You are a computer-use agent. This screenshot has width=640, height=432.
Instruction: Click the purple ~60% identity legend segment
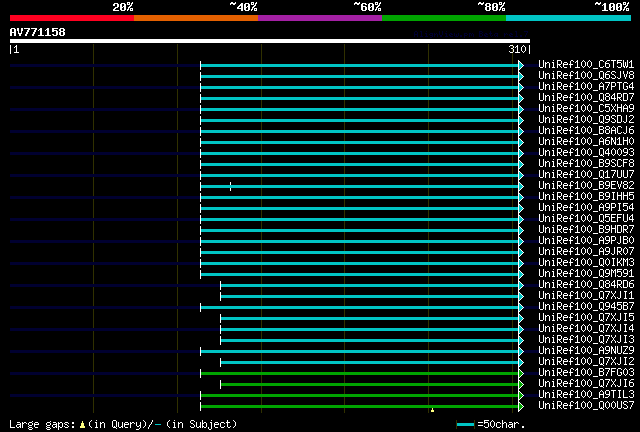[320, 18]
